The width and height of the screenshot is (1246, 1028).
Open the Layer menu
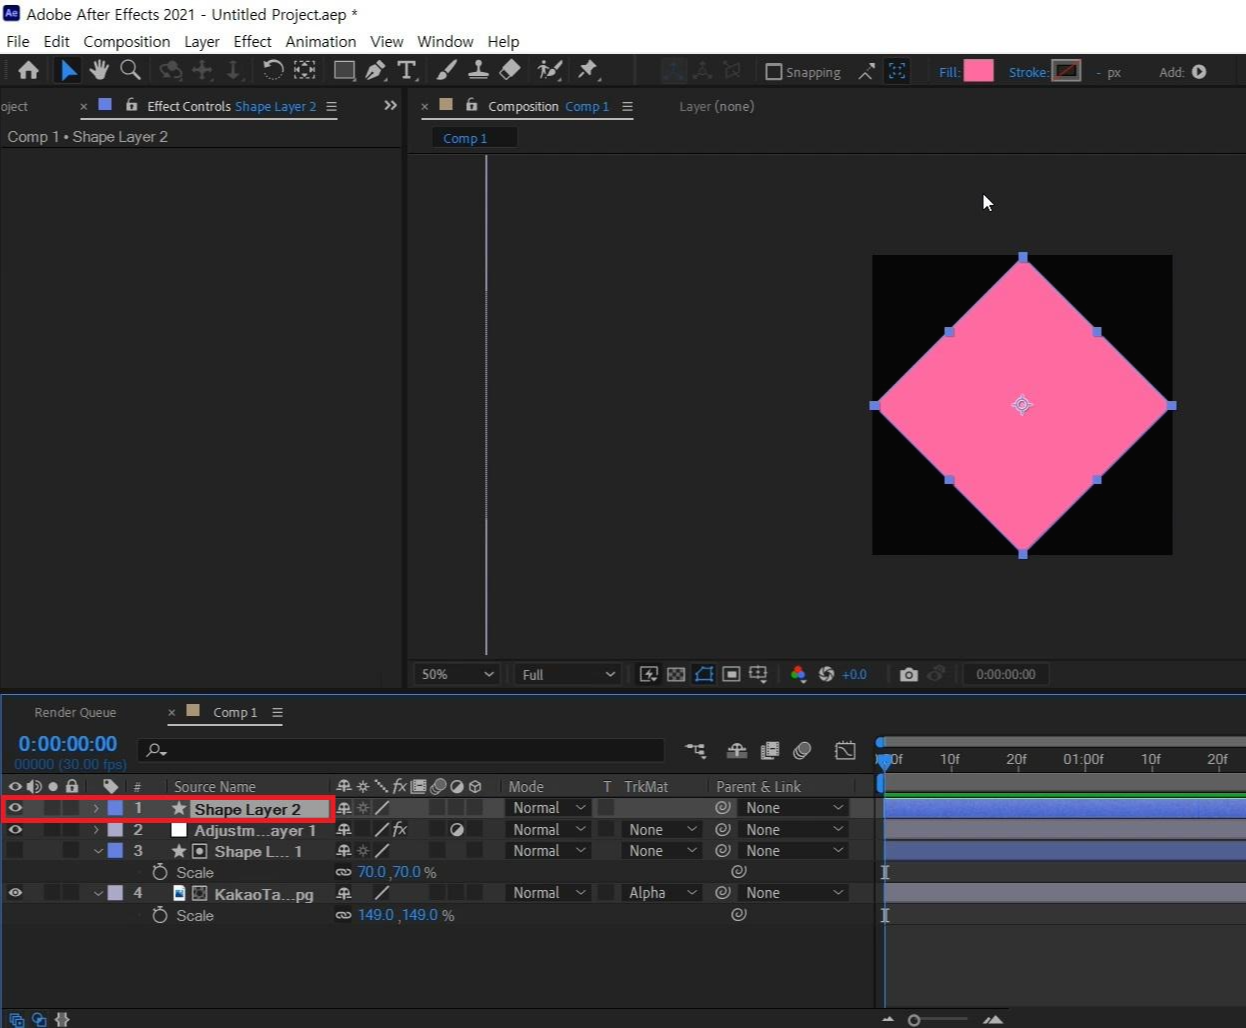[201, 41]
